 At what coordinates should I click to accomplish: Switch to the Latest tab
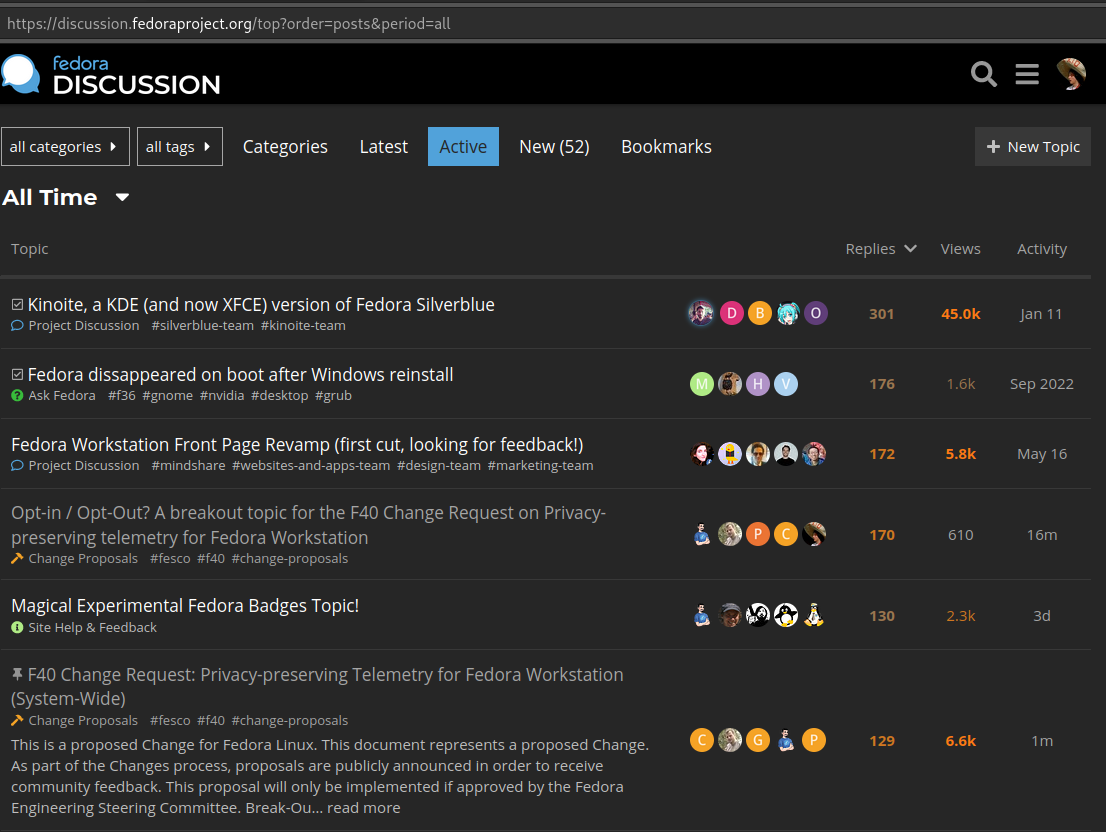click(384, 147)
